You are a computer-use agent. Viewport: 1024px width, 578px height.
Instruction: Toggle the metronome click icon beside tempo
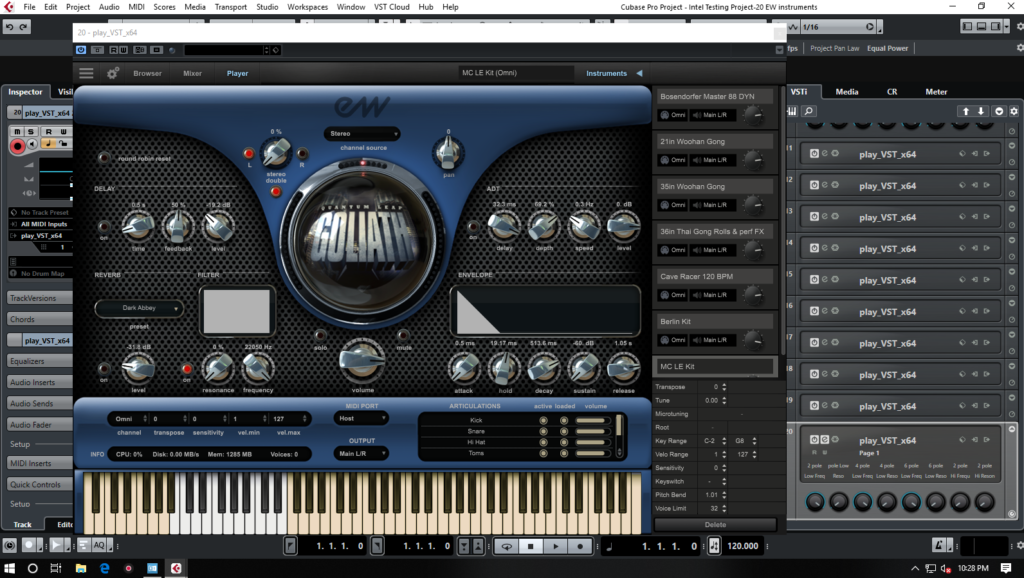[714, 546]
